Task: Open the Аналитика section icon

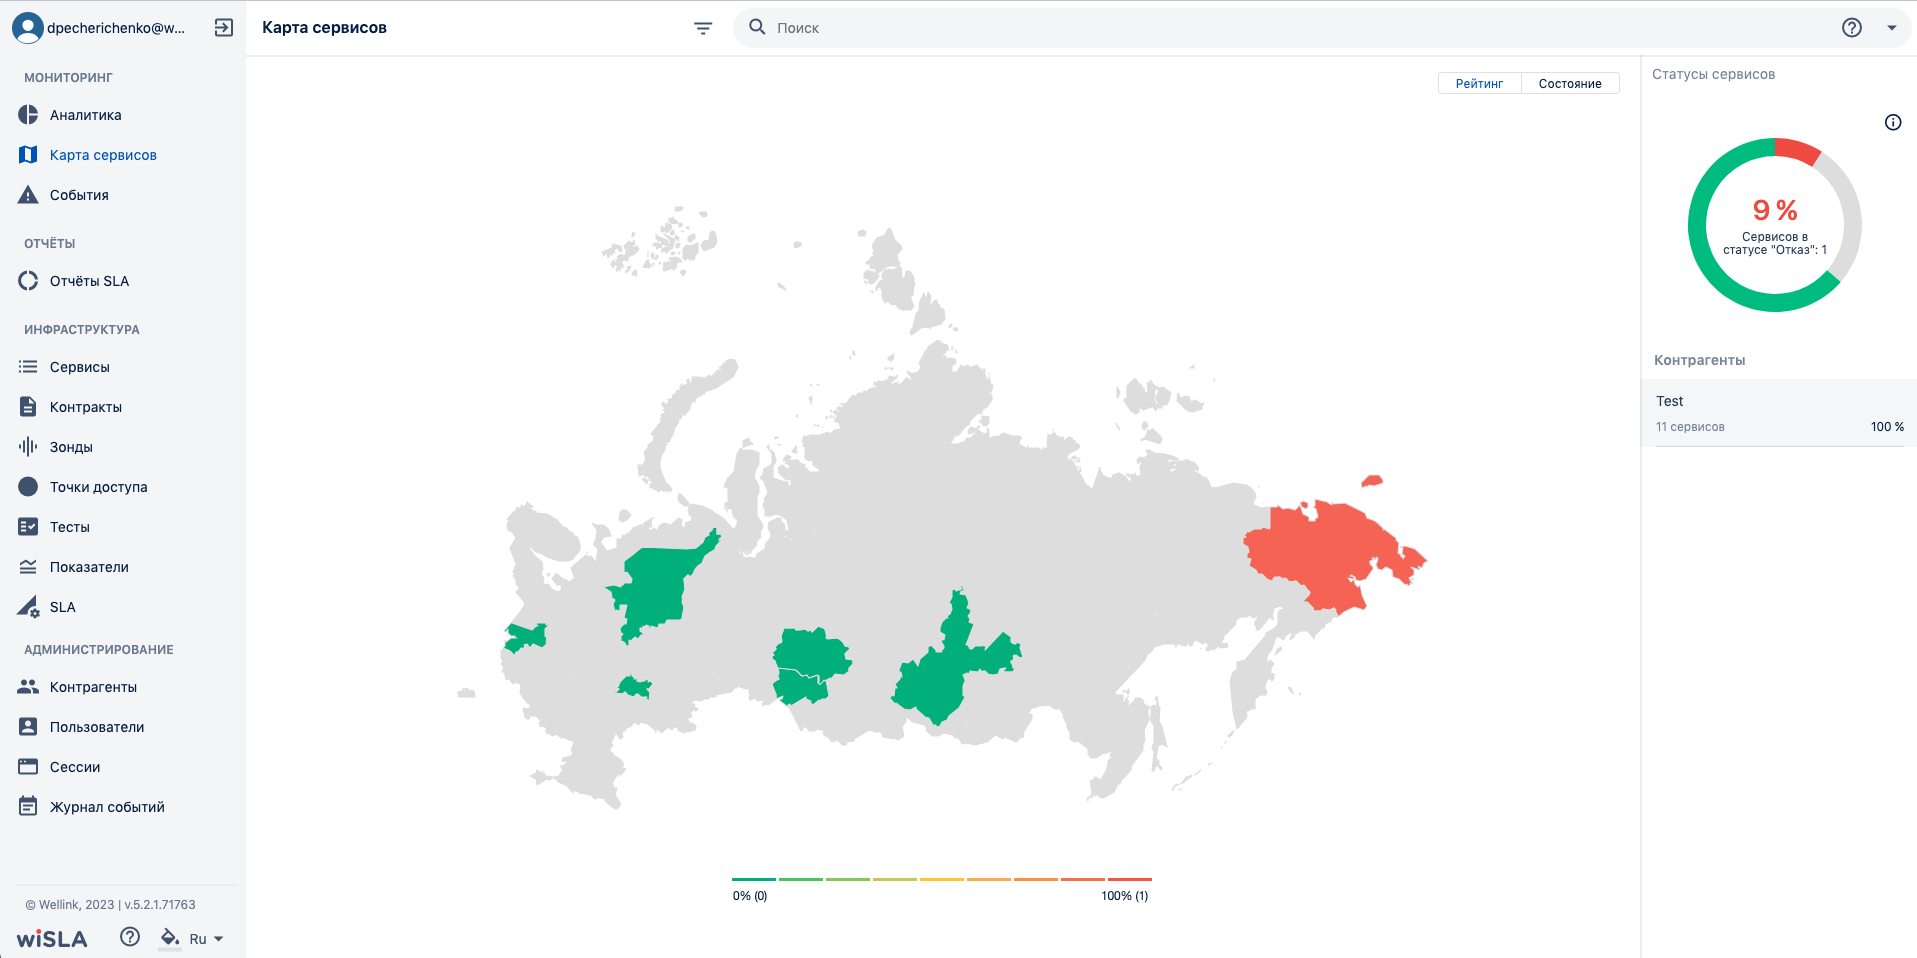Action: pos(28,115)
